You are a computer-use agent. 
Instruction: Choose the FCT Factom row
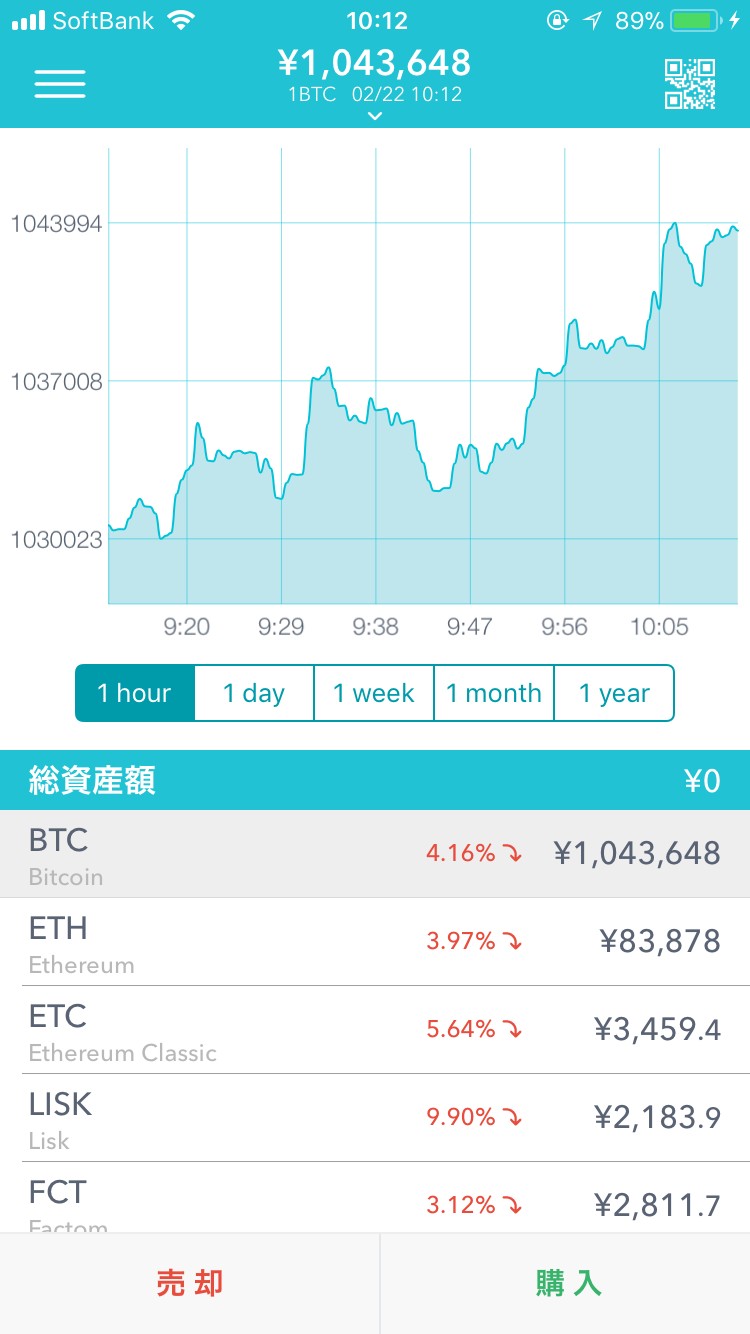point(375,1200)
